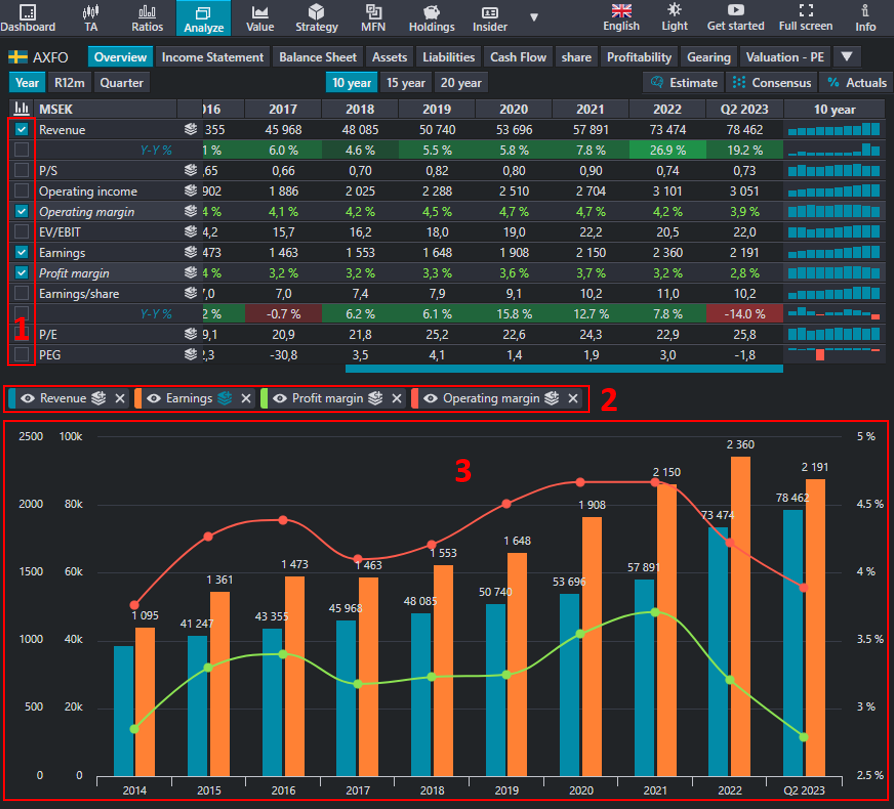The image size is (894, 809).
Task: Open the Cash Flow tab
Action: pyautogui.click(x=518, y=57)
